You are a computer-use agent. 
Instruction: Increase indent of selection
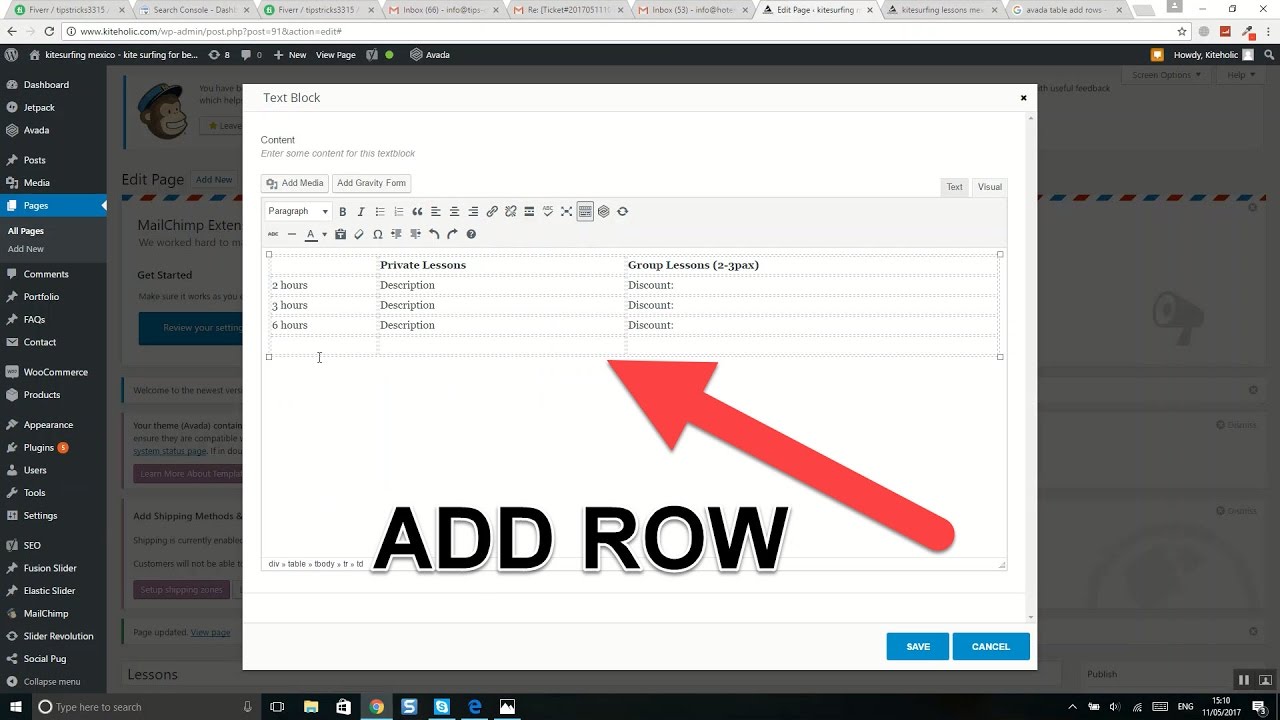[x=415, y=234]
